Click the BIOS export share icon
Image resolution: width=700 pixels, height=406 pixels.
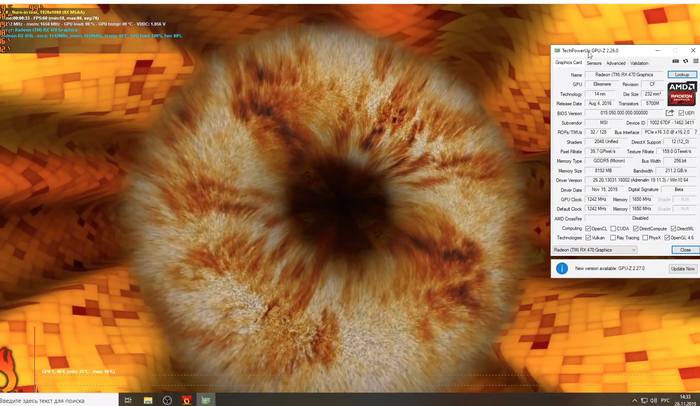click(669, 113)
